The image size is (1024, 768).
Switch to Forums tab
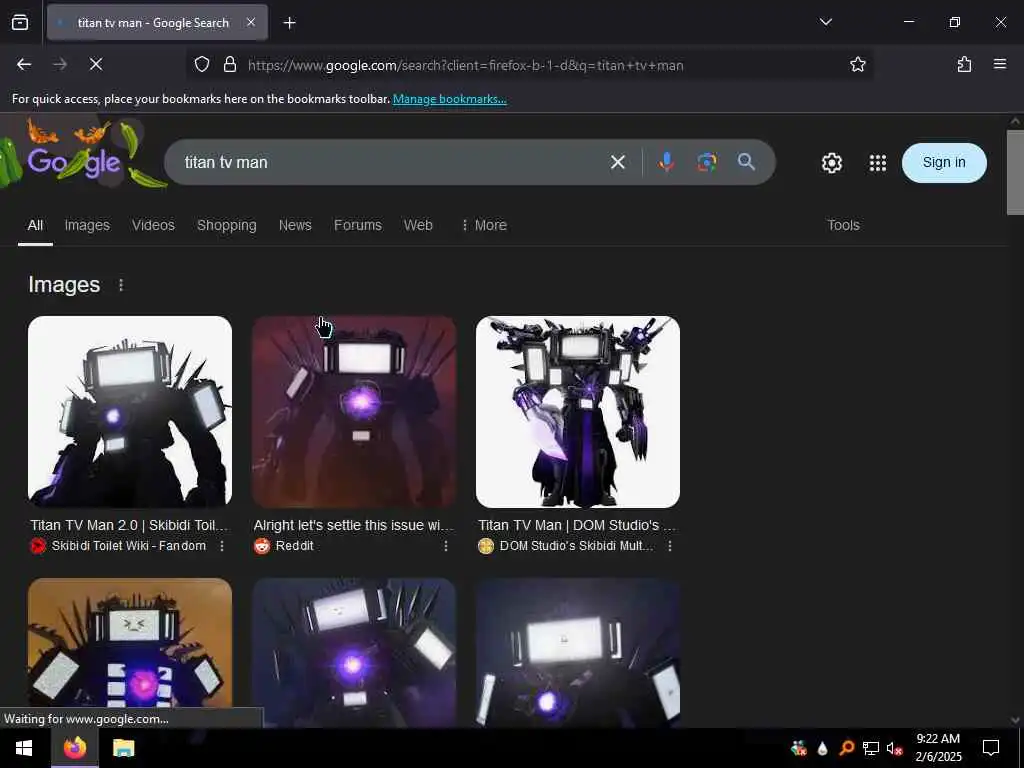point(358,225)
